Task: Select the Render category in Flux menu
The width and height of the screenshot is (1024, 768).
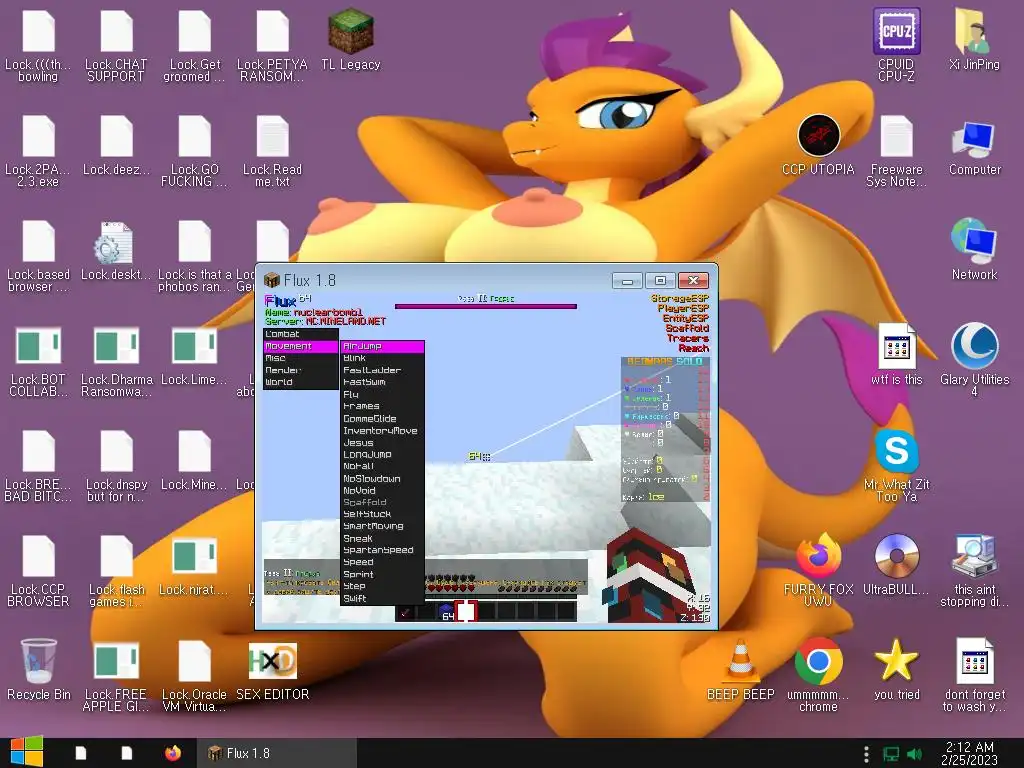Action: [x=300, y=370]
